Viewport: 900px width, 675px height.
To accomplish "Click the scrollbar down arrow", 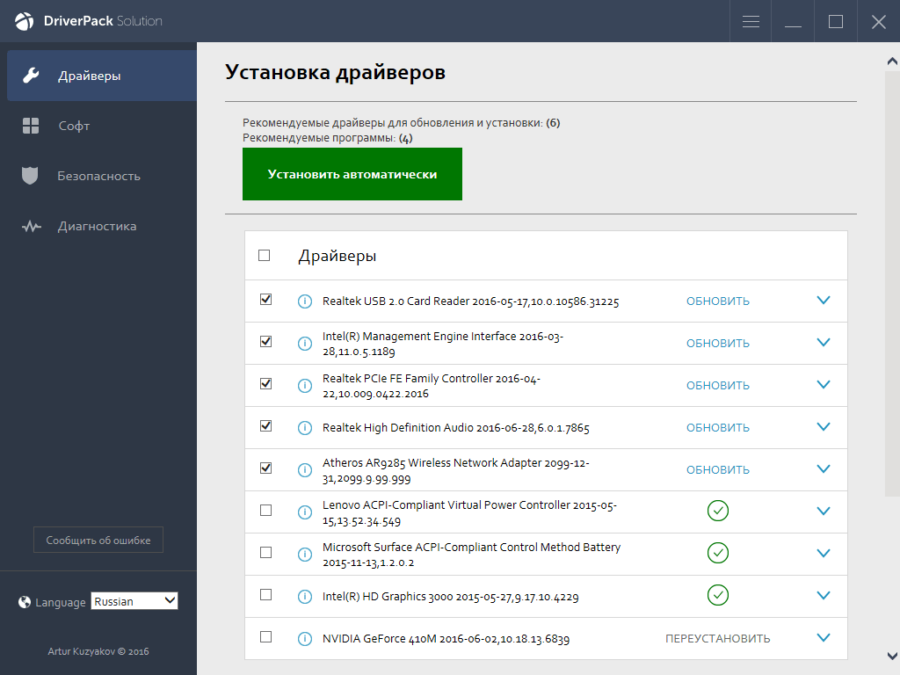I will (x=892, y=656).
